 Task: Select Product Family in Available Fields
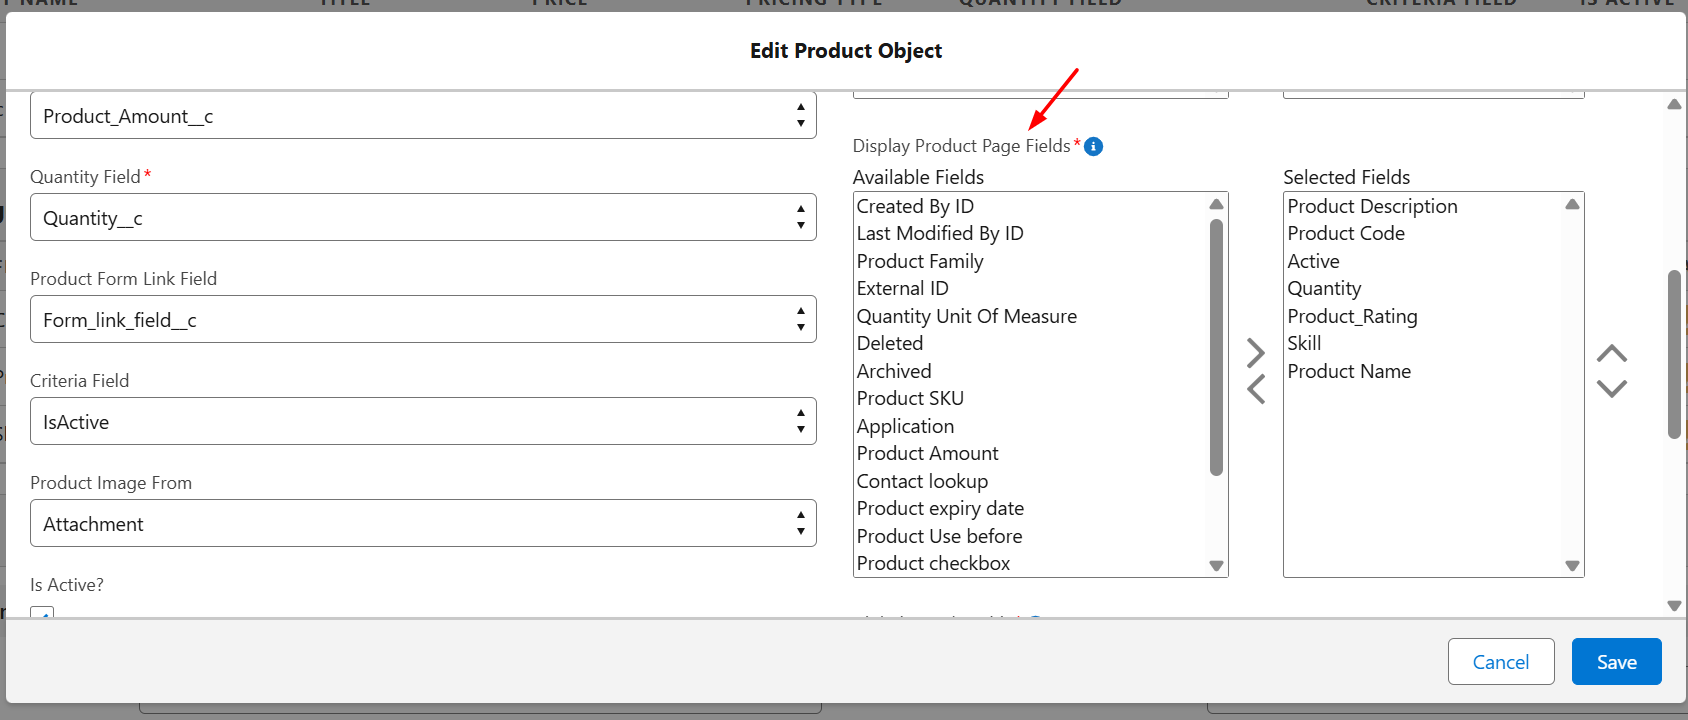920,261
